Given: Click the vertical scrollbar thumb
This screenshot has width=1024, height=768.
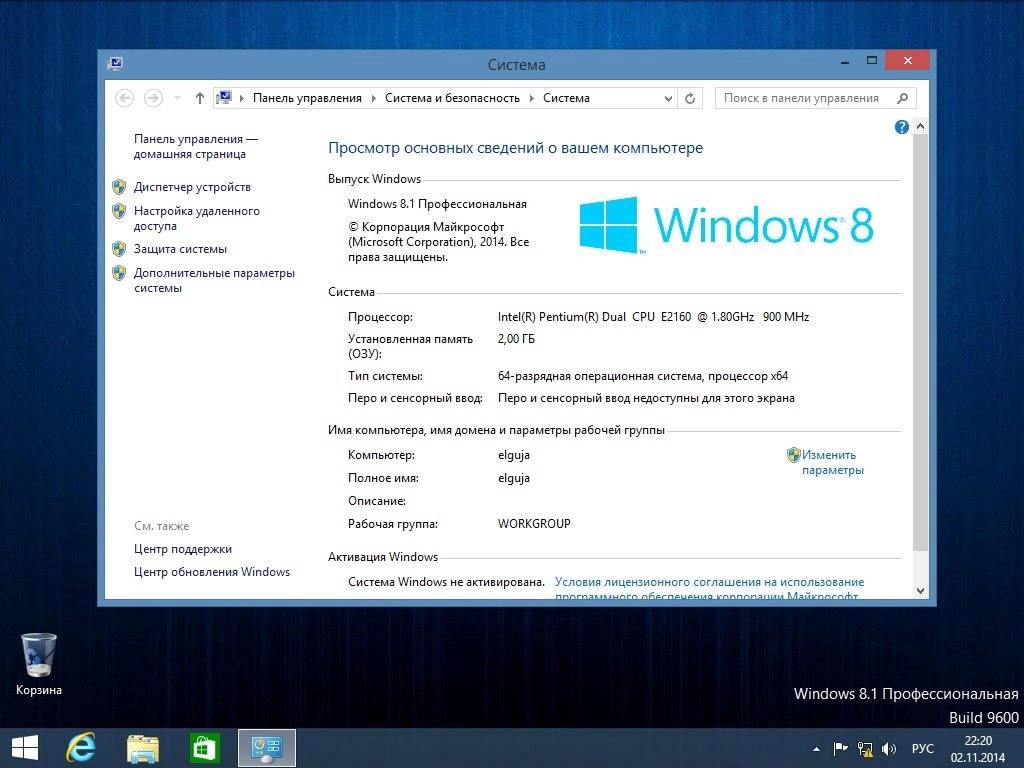Looking at the screenshot, I should (x=920, y=342).
